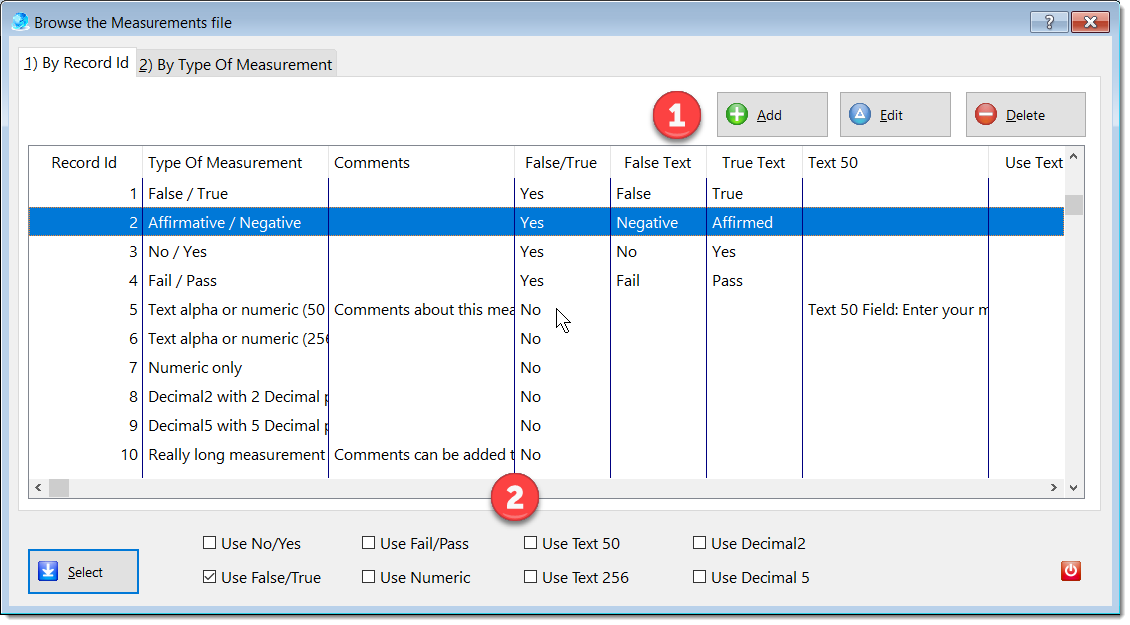The image size is (1130, 625).
Task: Uncheck the Use False/True checkbox
Action: [209, 577]
